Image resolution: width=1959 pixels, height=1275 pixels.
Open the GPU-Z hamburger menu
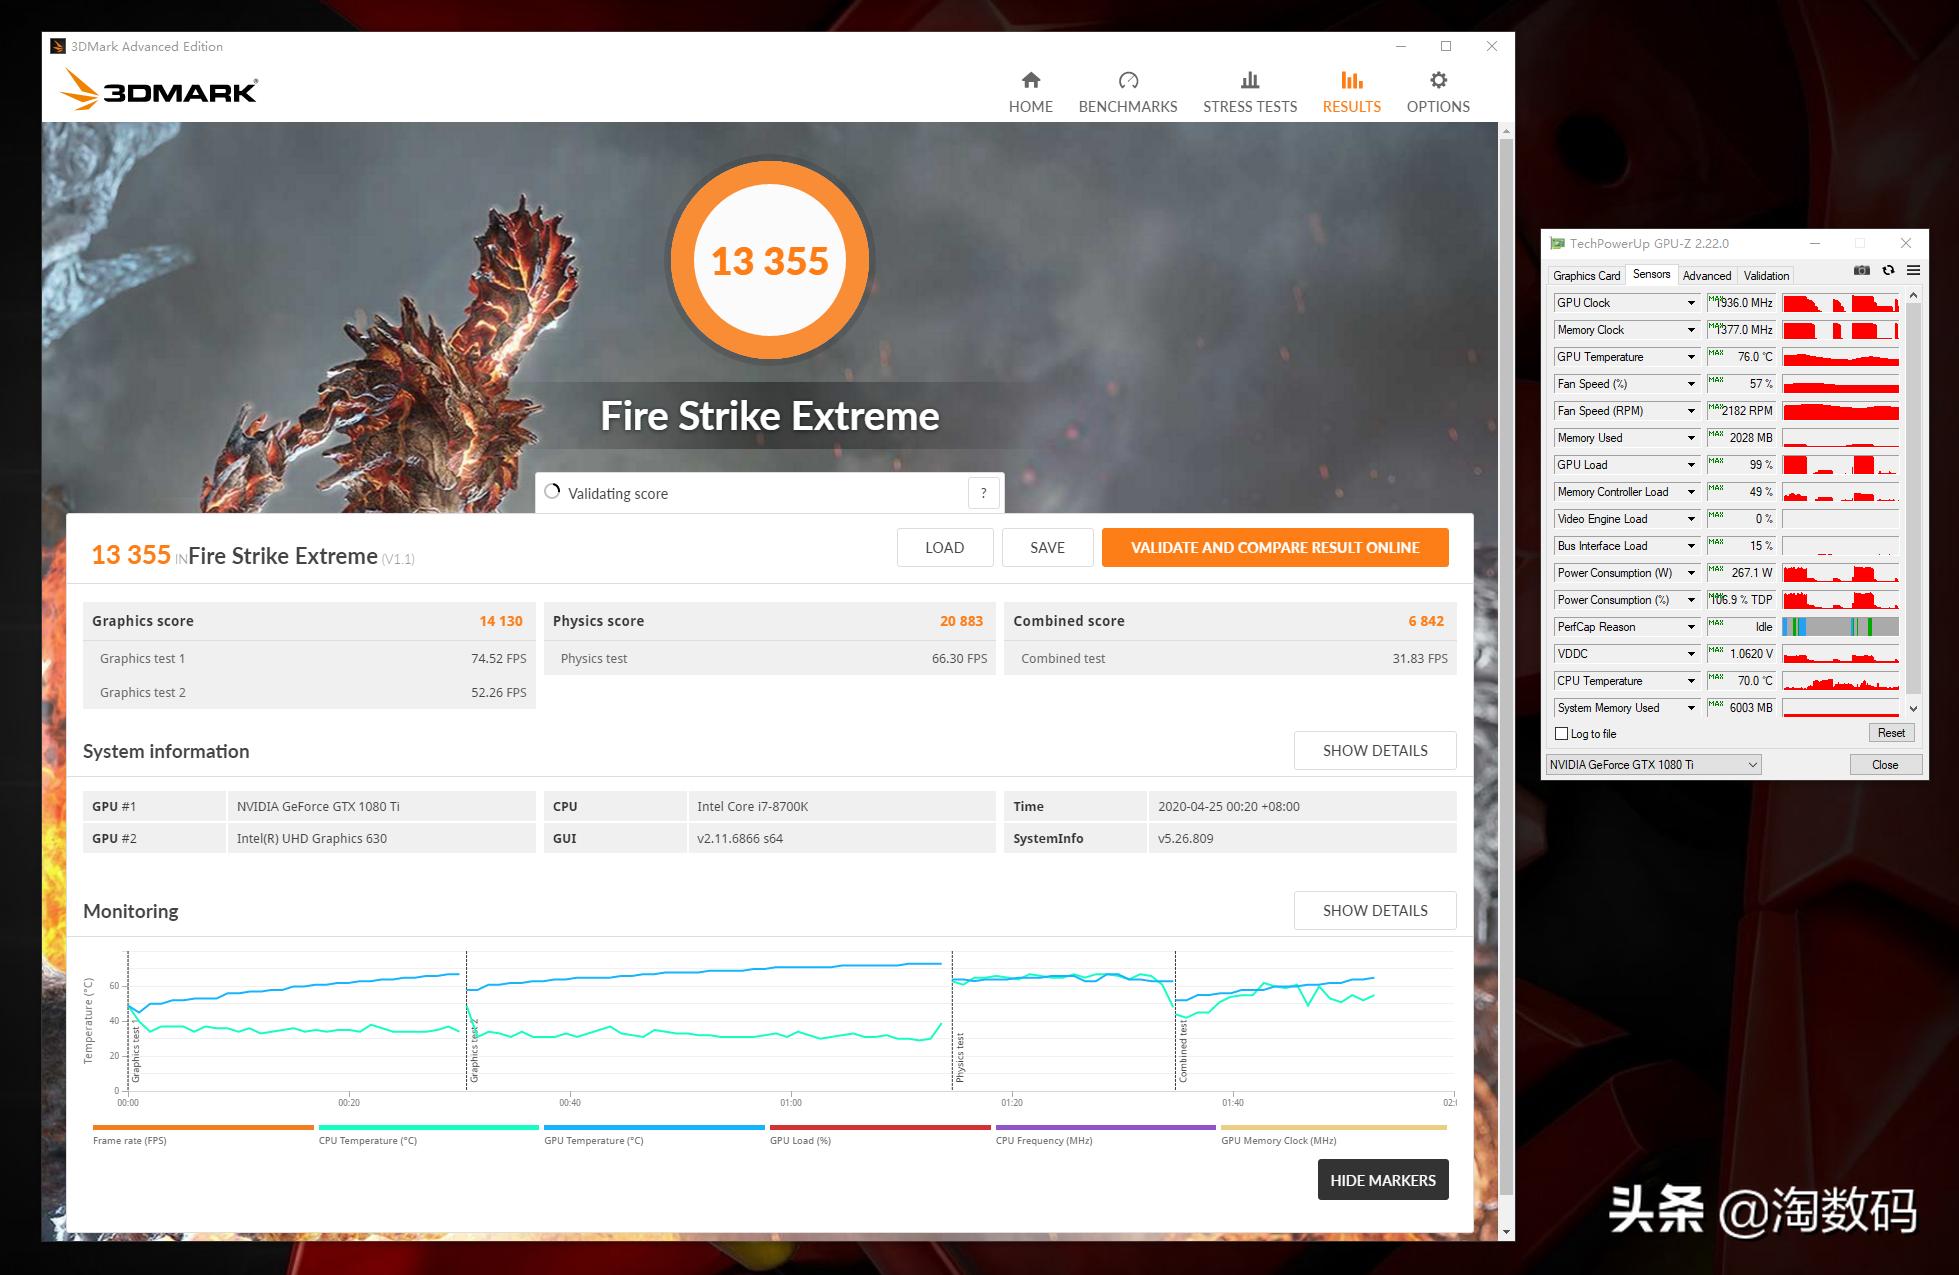point(1913,271)
